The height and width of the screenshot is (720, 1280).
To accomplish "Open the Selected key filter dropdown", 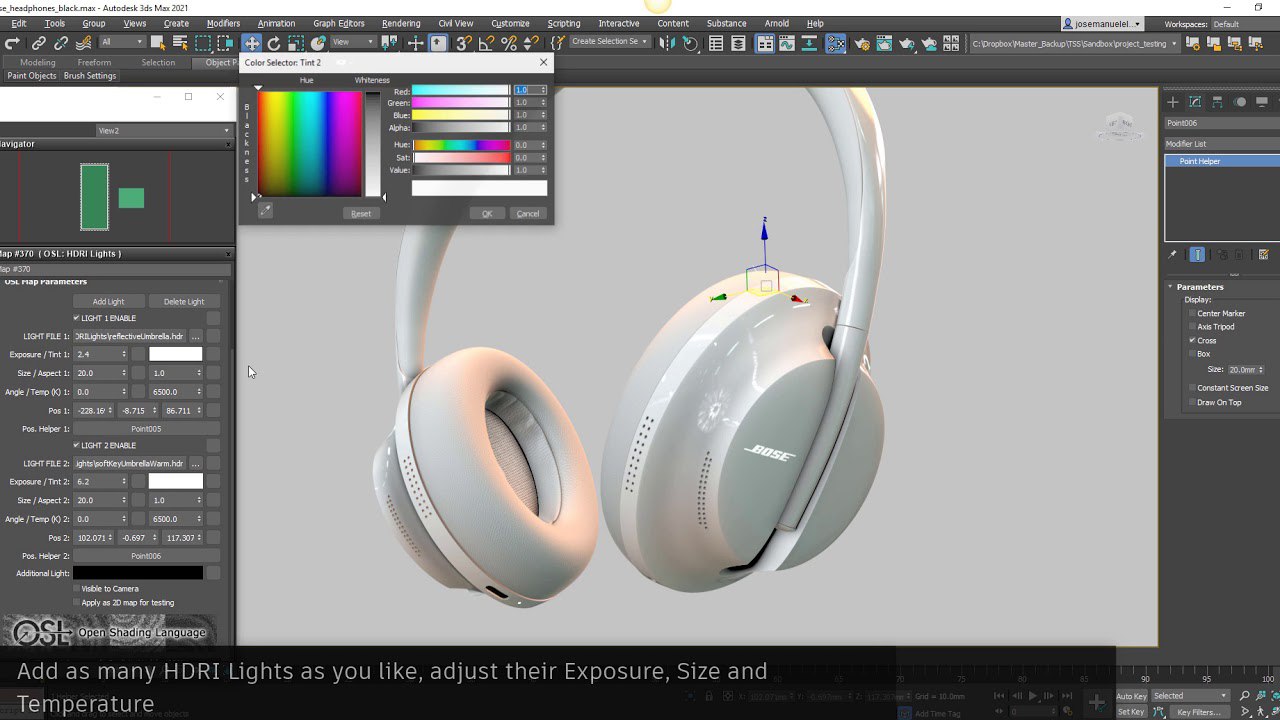I will click(1190, 696).
